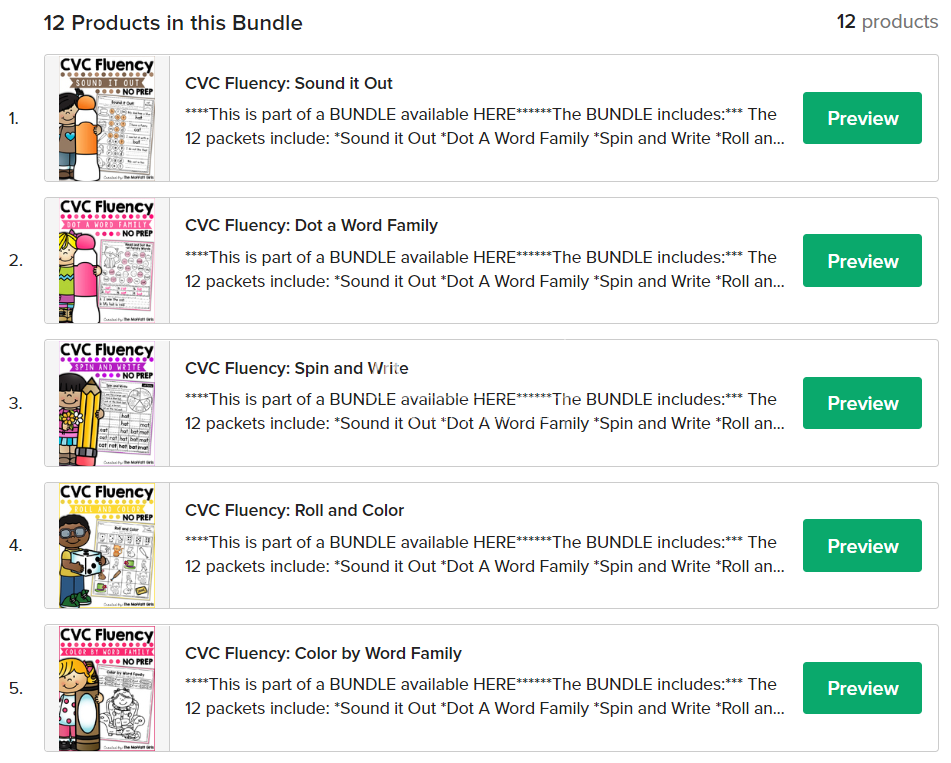This screenshot has height=763, width=951.
Task: Open the Sound it Out product thumbnail
Action: point(107,118)
